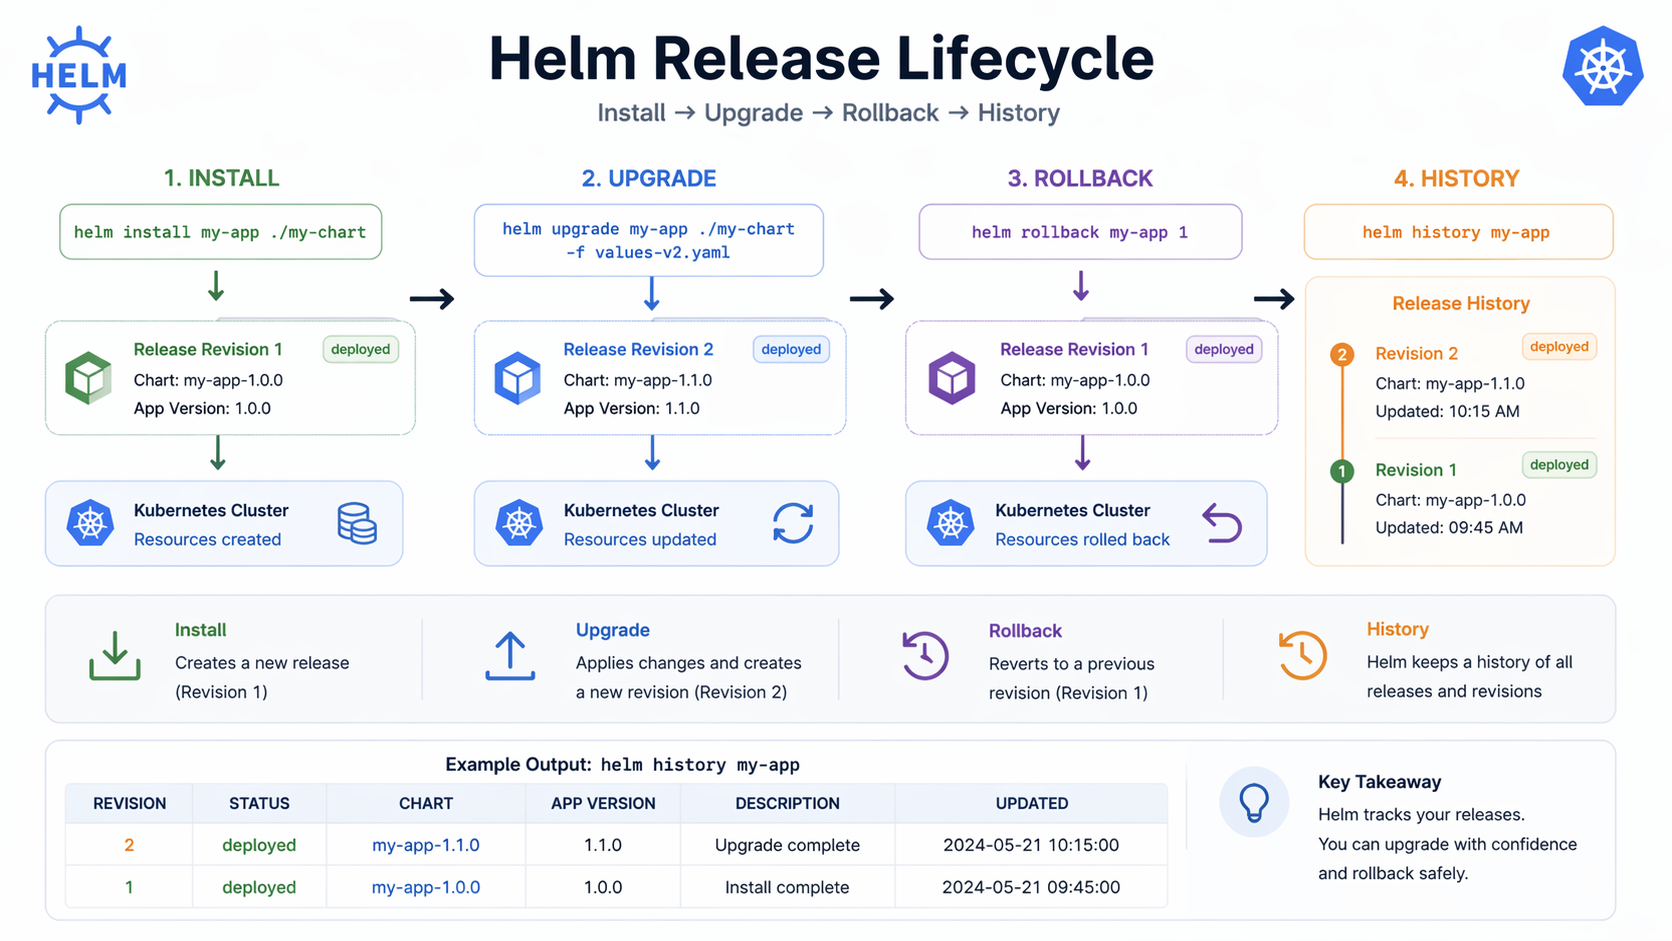This screenshot has width=1672, height=941.
Task: Click the 1.0.0 app version table cell
Action: coord(603,887)
